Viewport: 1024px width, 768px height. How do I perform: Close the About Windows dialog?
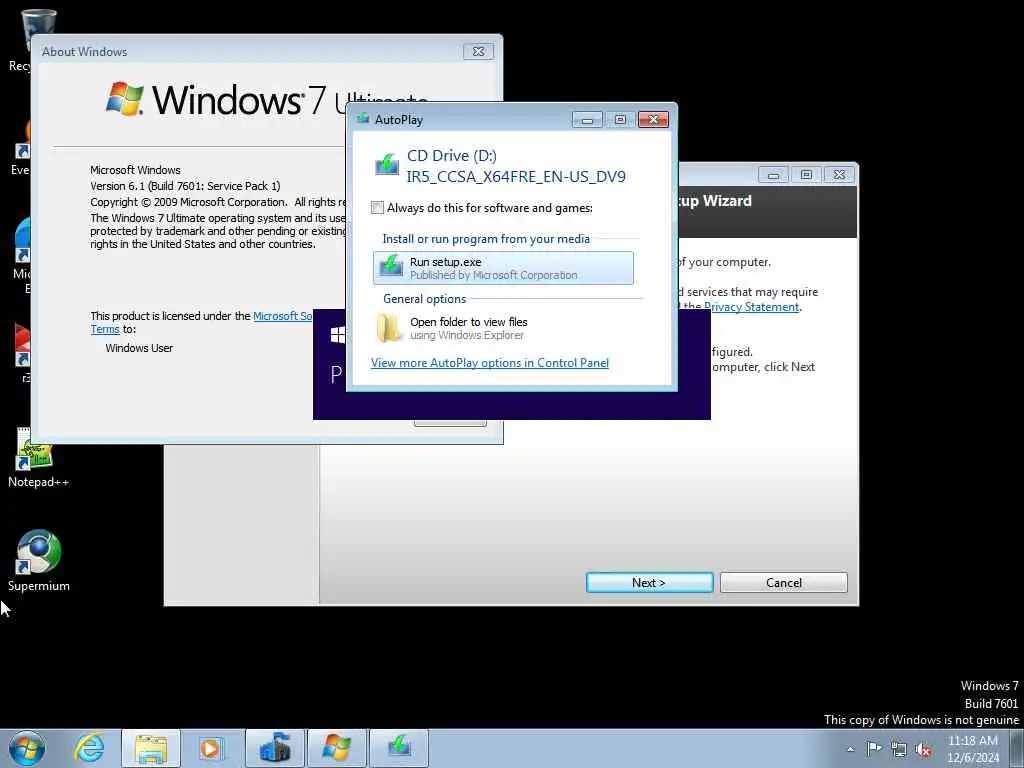[478, 52]
